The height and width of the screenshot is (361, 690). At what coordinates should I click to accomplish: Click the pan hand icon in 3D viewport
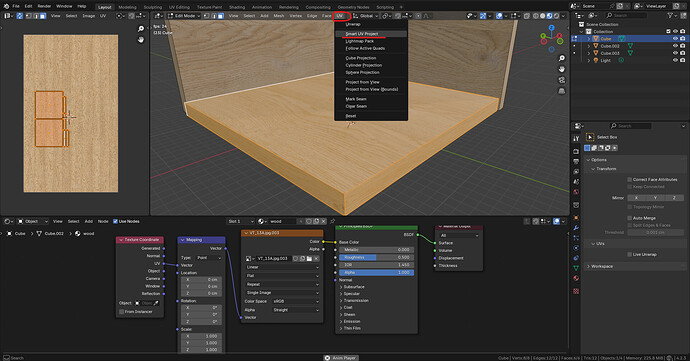(x=562, y=69)
